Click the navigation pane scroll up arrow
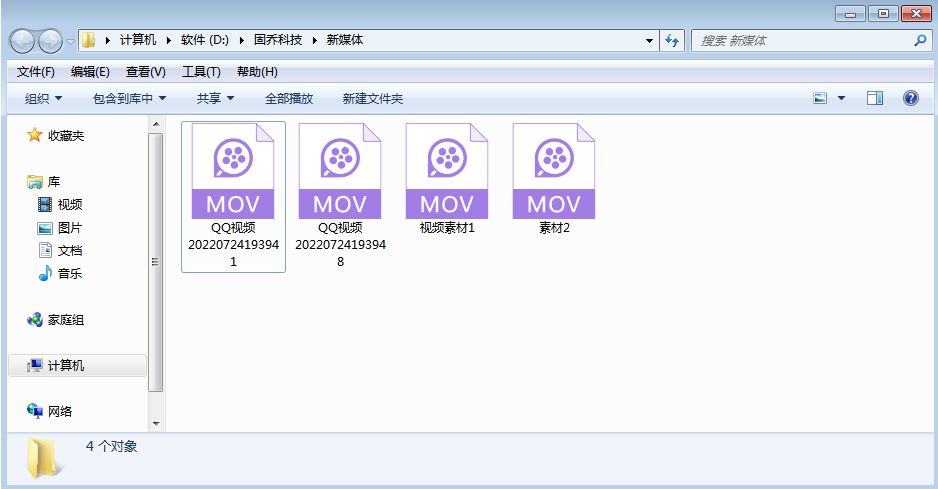The width and height of the screenshot is (938, 489). tap(156, 124)
